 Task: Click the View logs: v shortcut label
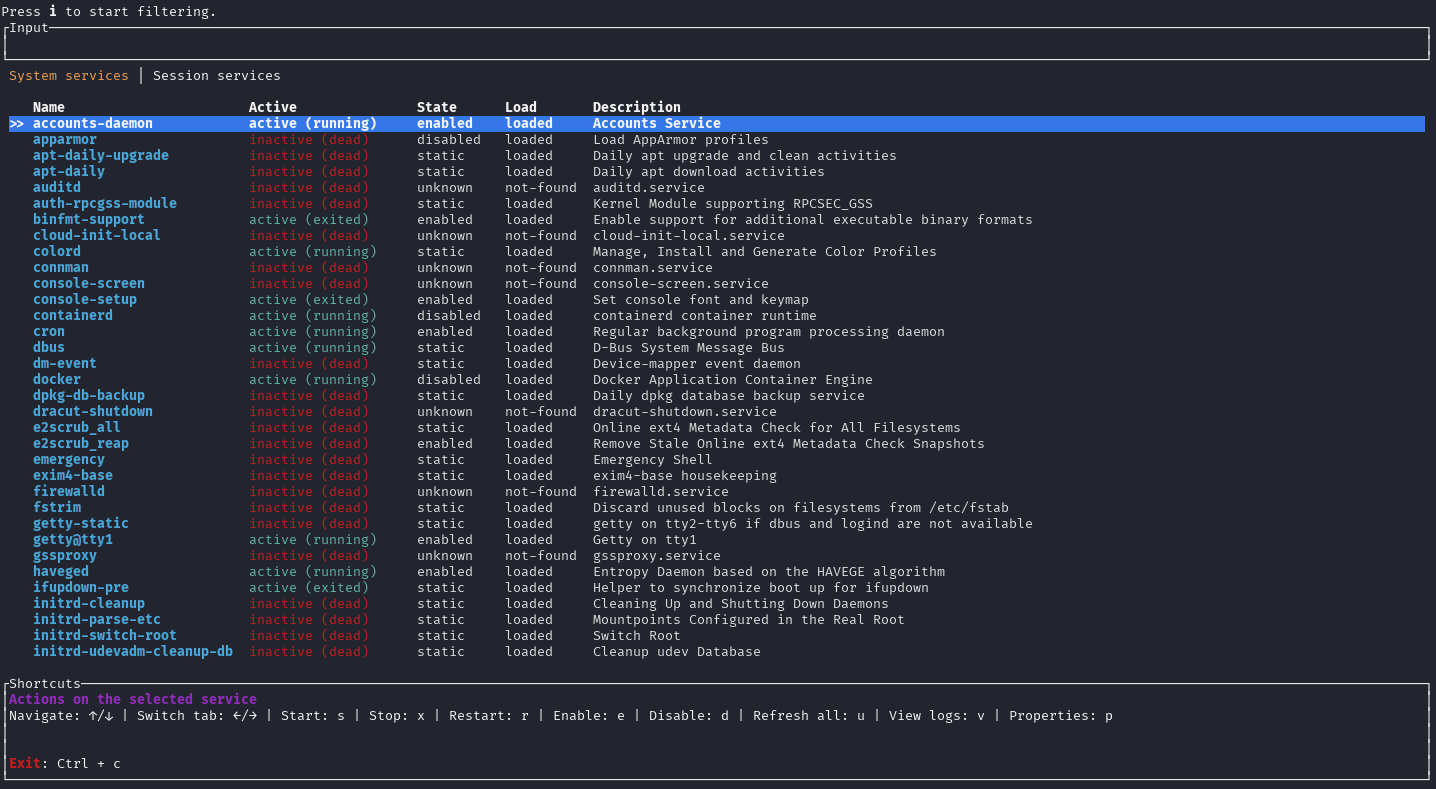(935, 715)
